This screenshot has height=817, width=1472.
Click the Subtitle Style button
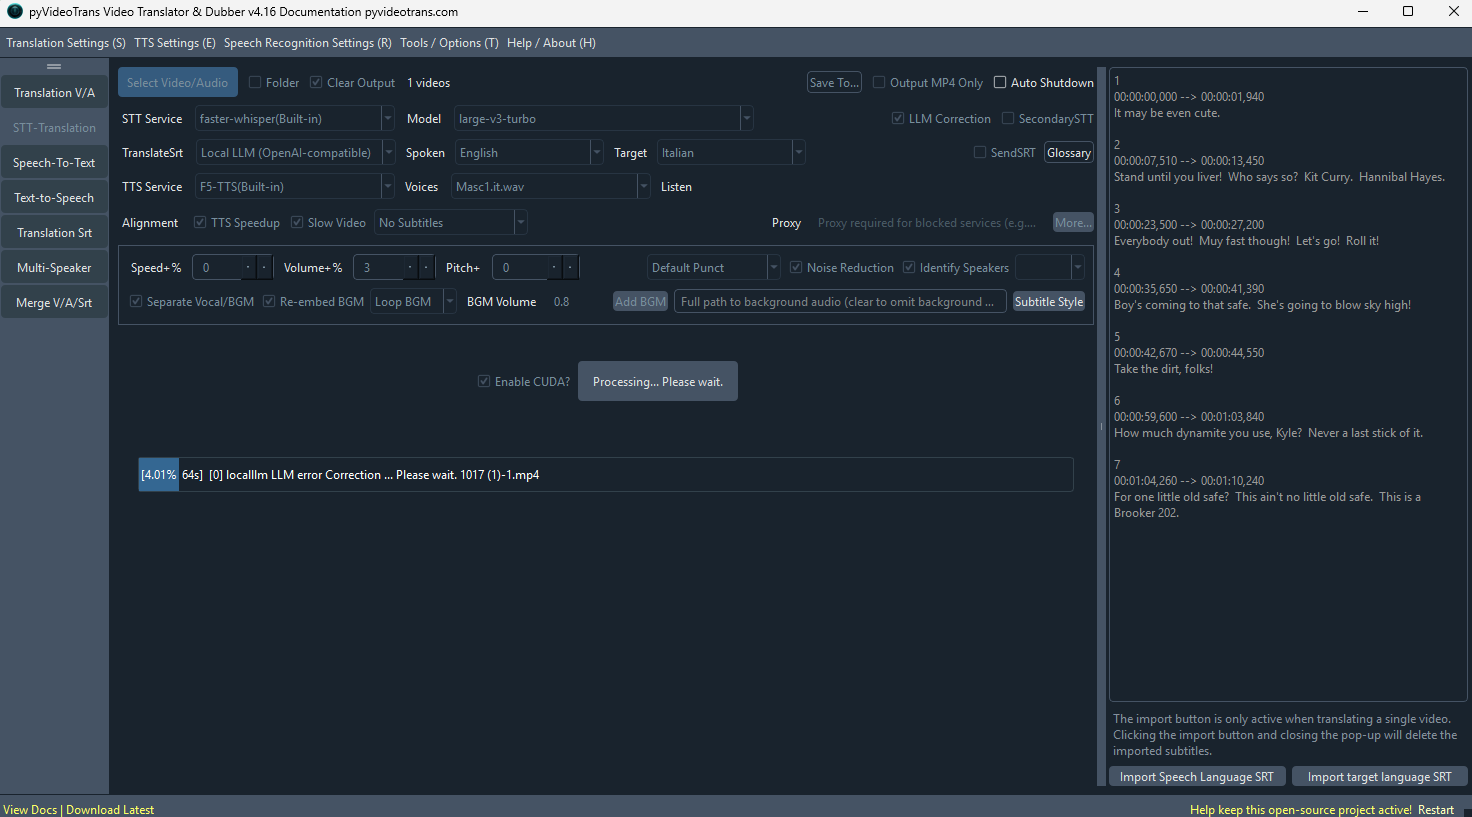(1049, 302)
